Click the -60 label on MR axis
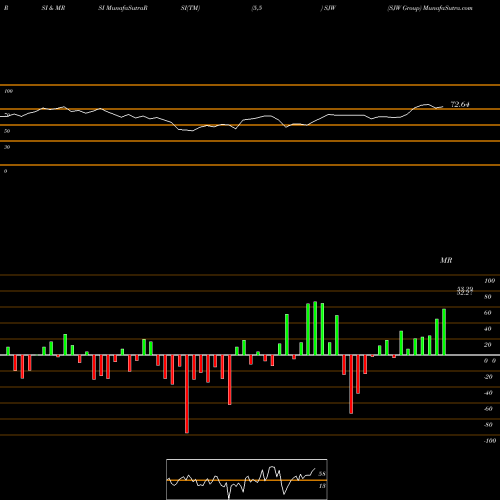The width and height of the screenshot is (500, 500). (x=488, y=409)
